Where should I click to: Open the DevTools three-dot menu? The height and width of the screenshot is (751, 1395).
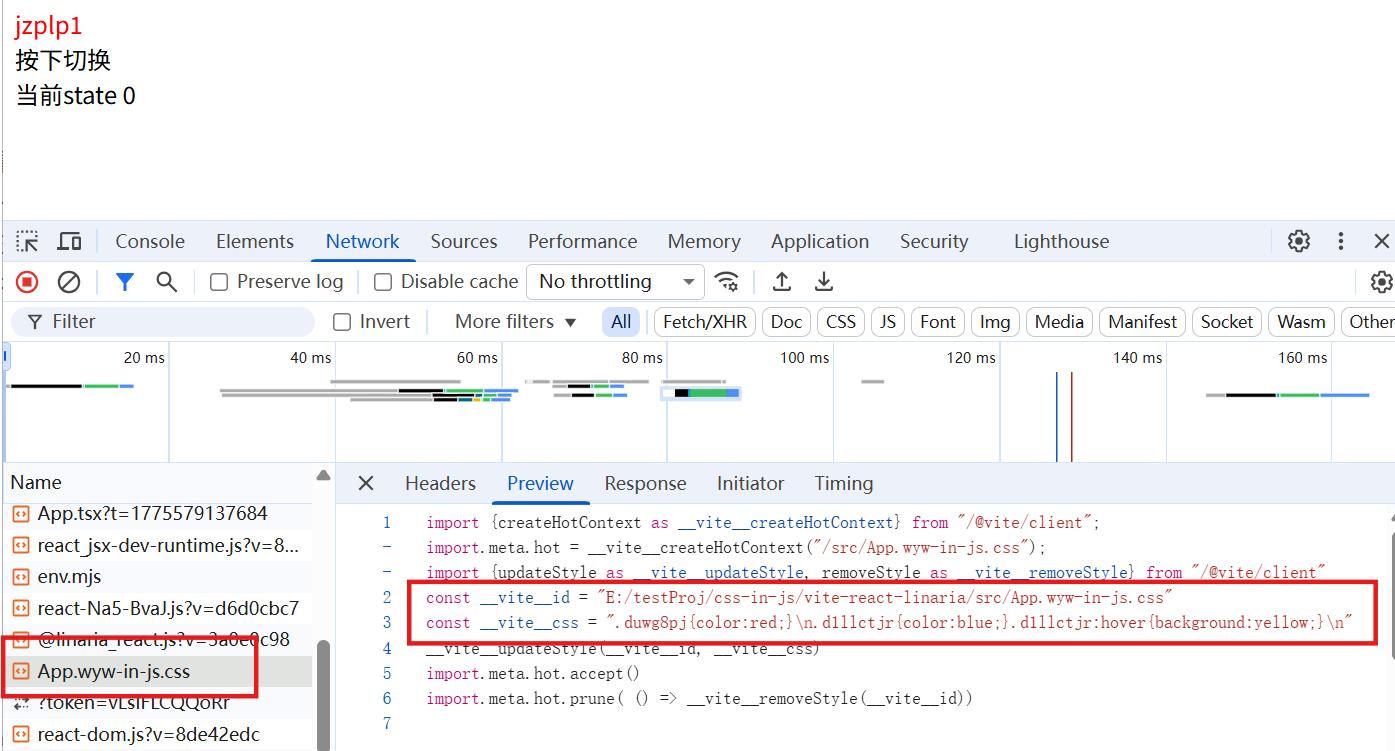coord(1341,241)
